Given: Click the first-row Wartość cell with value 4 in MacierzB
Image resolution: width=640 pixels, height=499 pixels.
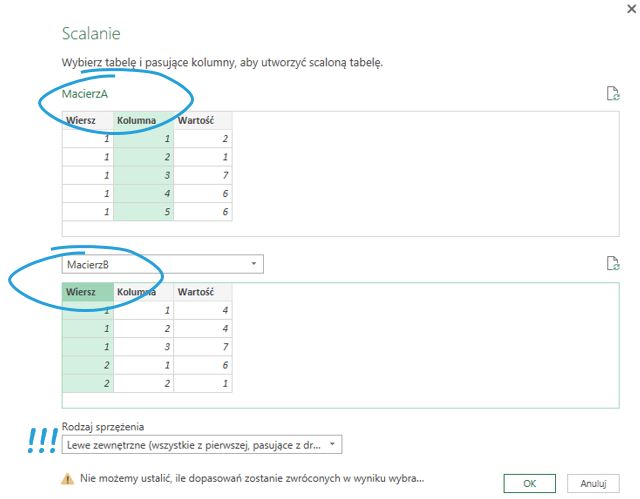Looking at the screenshot, I should point(203,311).
